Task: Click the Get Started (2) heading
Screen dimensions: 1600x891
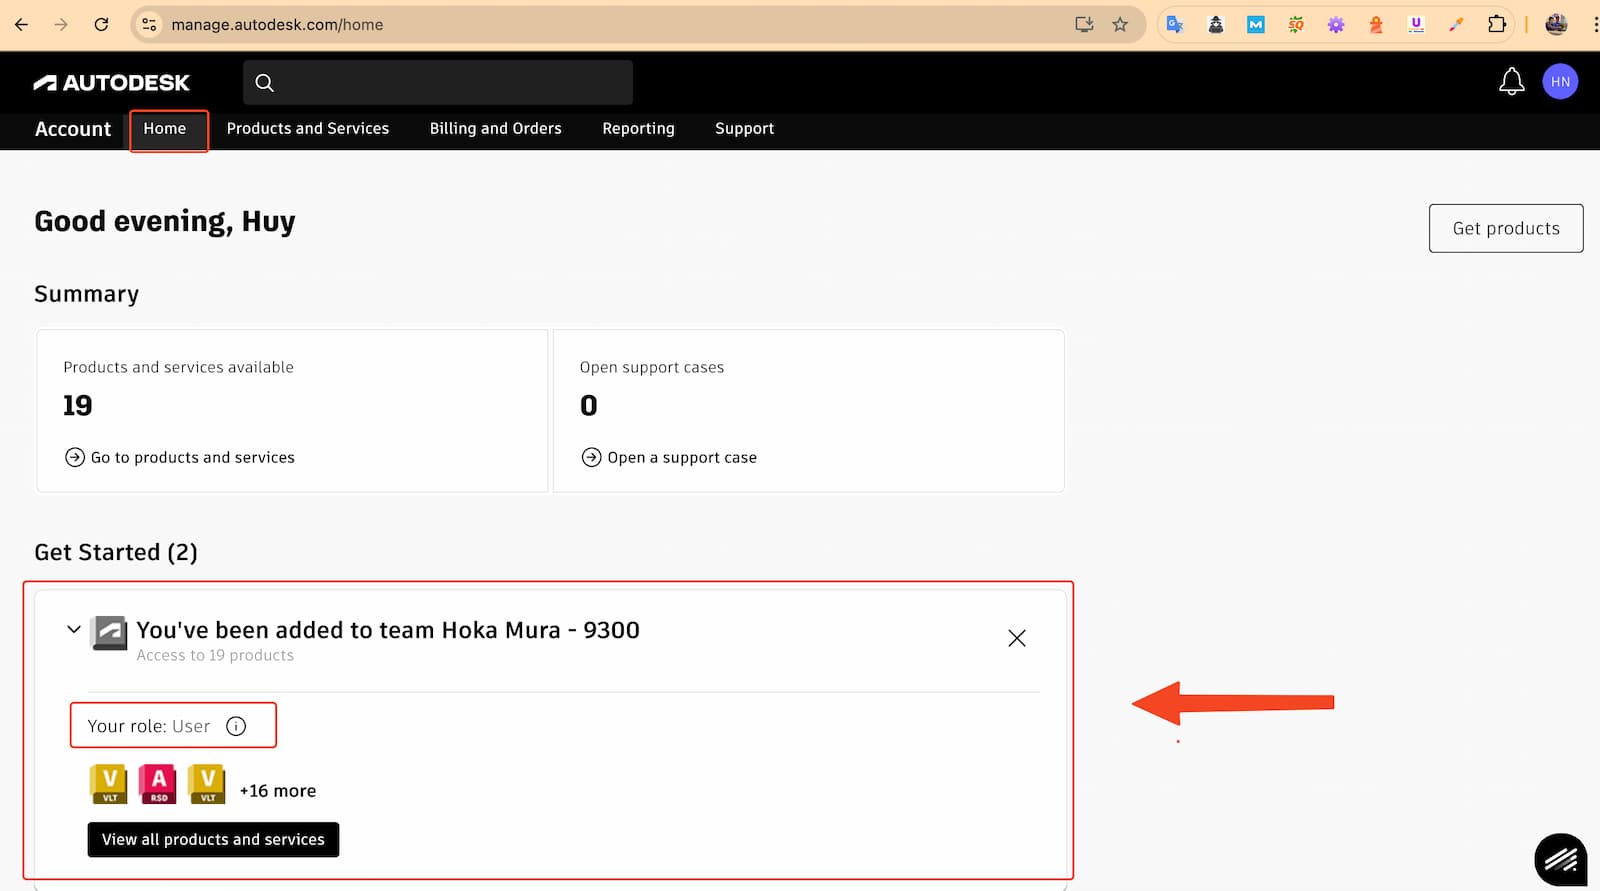Action: point(116,552)
